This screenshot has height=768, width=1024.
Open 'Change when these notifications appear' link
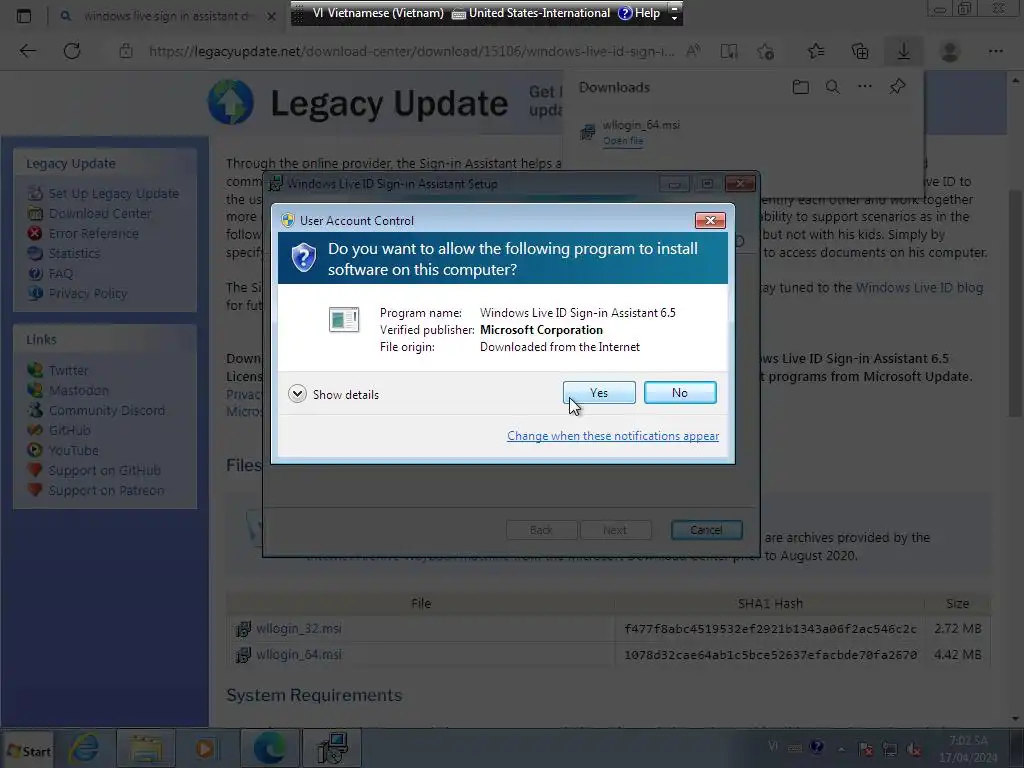613,436
